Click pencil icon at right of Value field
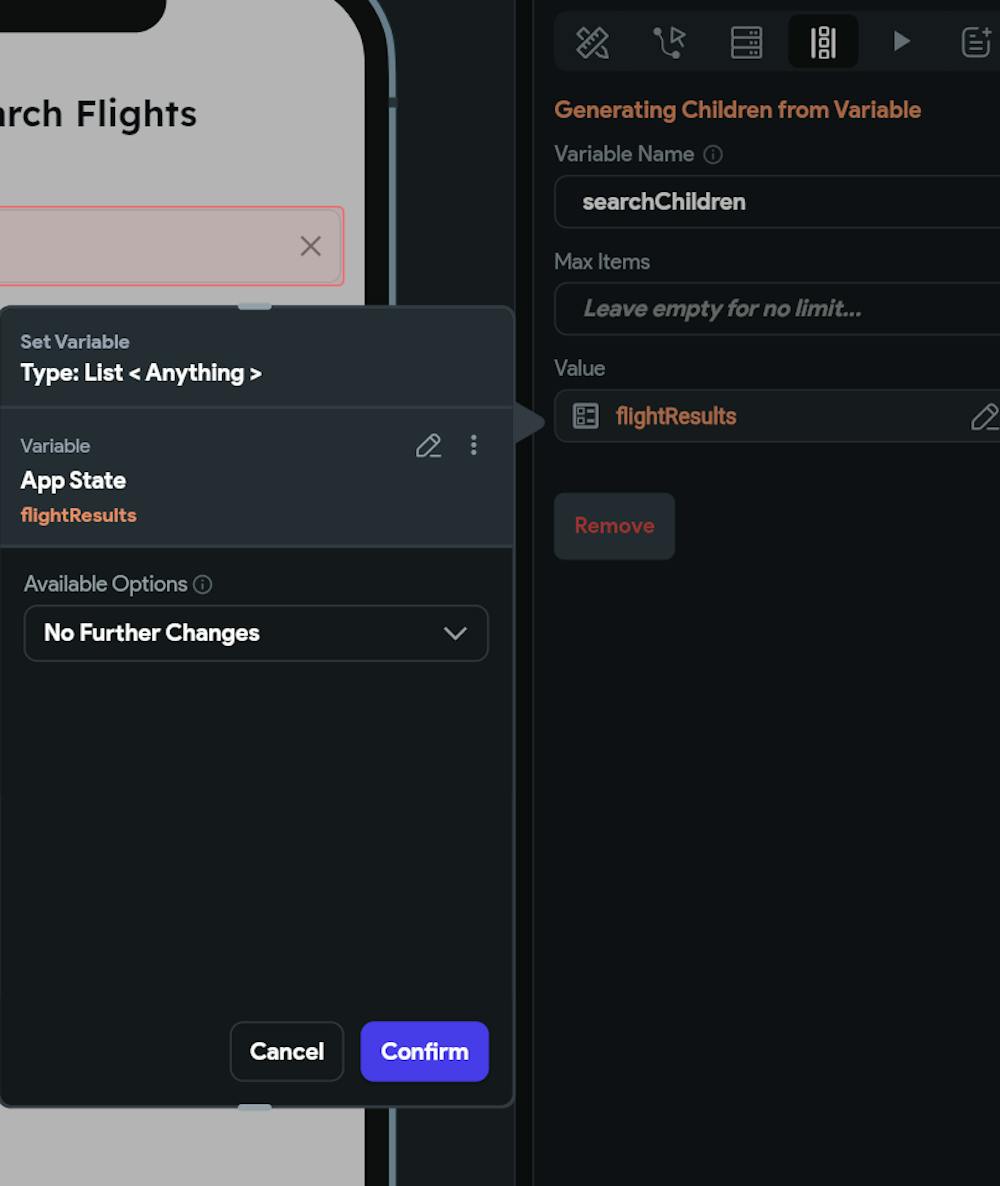Screen dimensions: 1000x1186 [984, 417]
